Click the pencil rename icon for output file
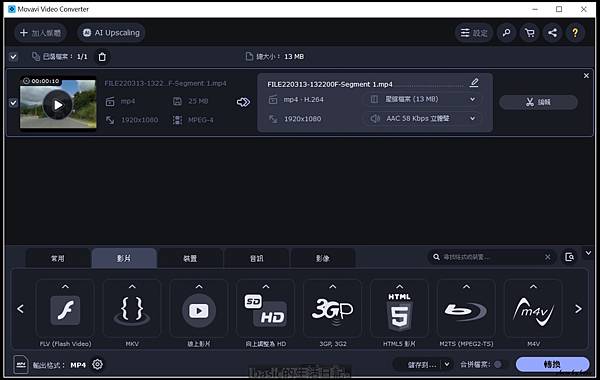600x380 pixels. (x=474, y=83)
